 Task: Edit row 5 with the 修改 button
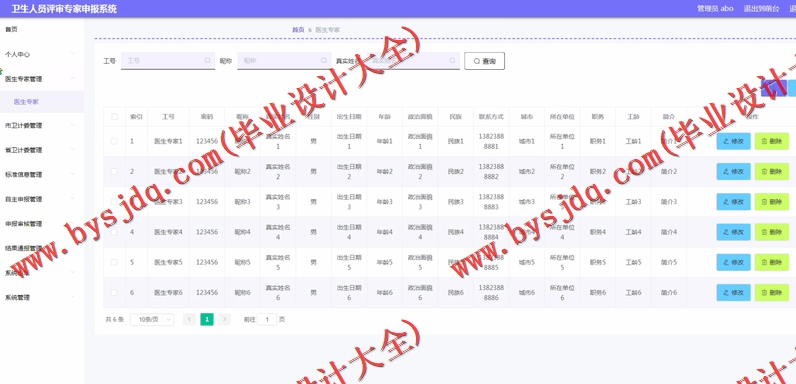tap(733, 263)
